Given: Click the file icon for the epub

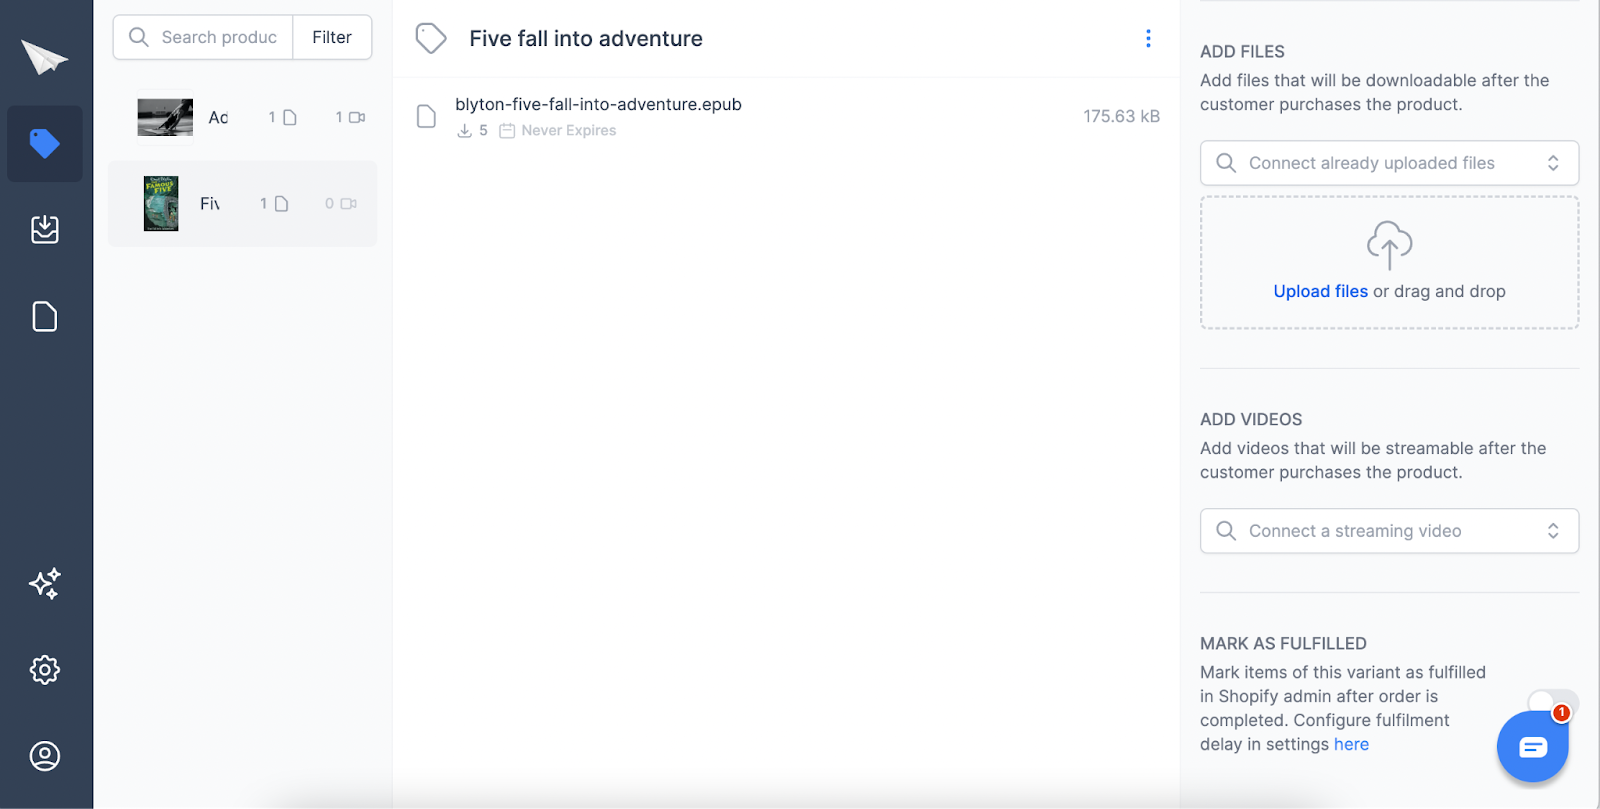Looking at the screenshot, I should point(427,116).
